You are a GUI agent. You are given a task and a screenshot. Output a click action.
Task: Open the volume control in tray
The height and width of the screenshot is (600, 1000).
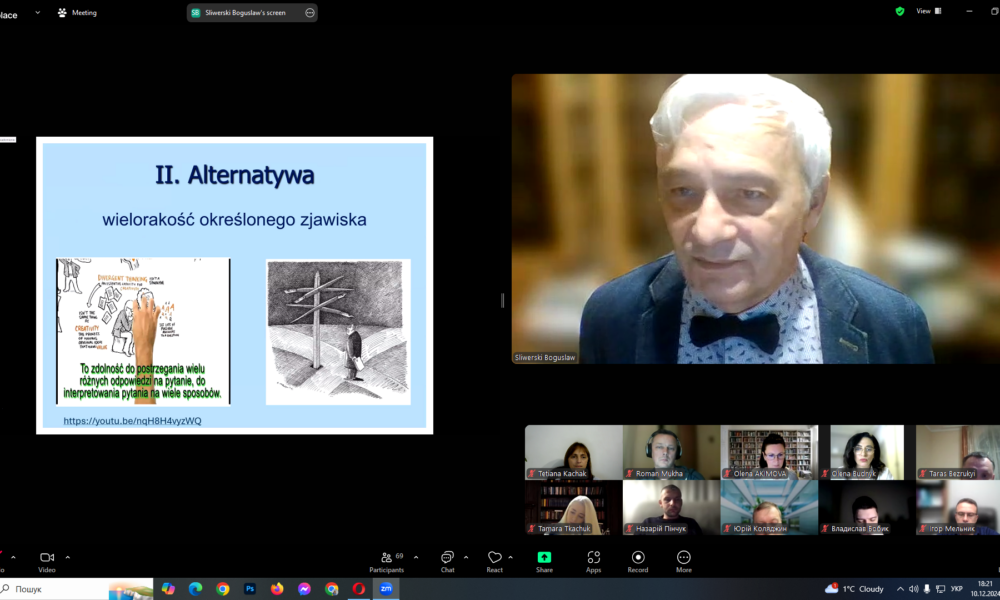pos(913,589)
